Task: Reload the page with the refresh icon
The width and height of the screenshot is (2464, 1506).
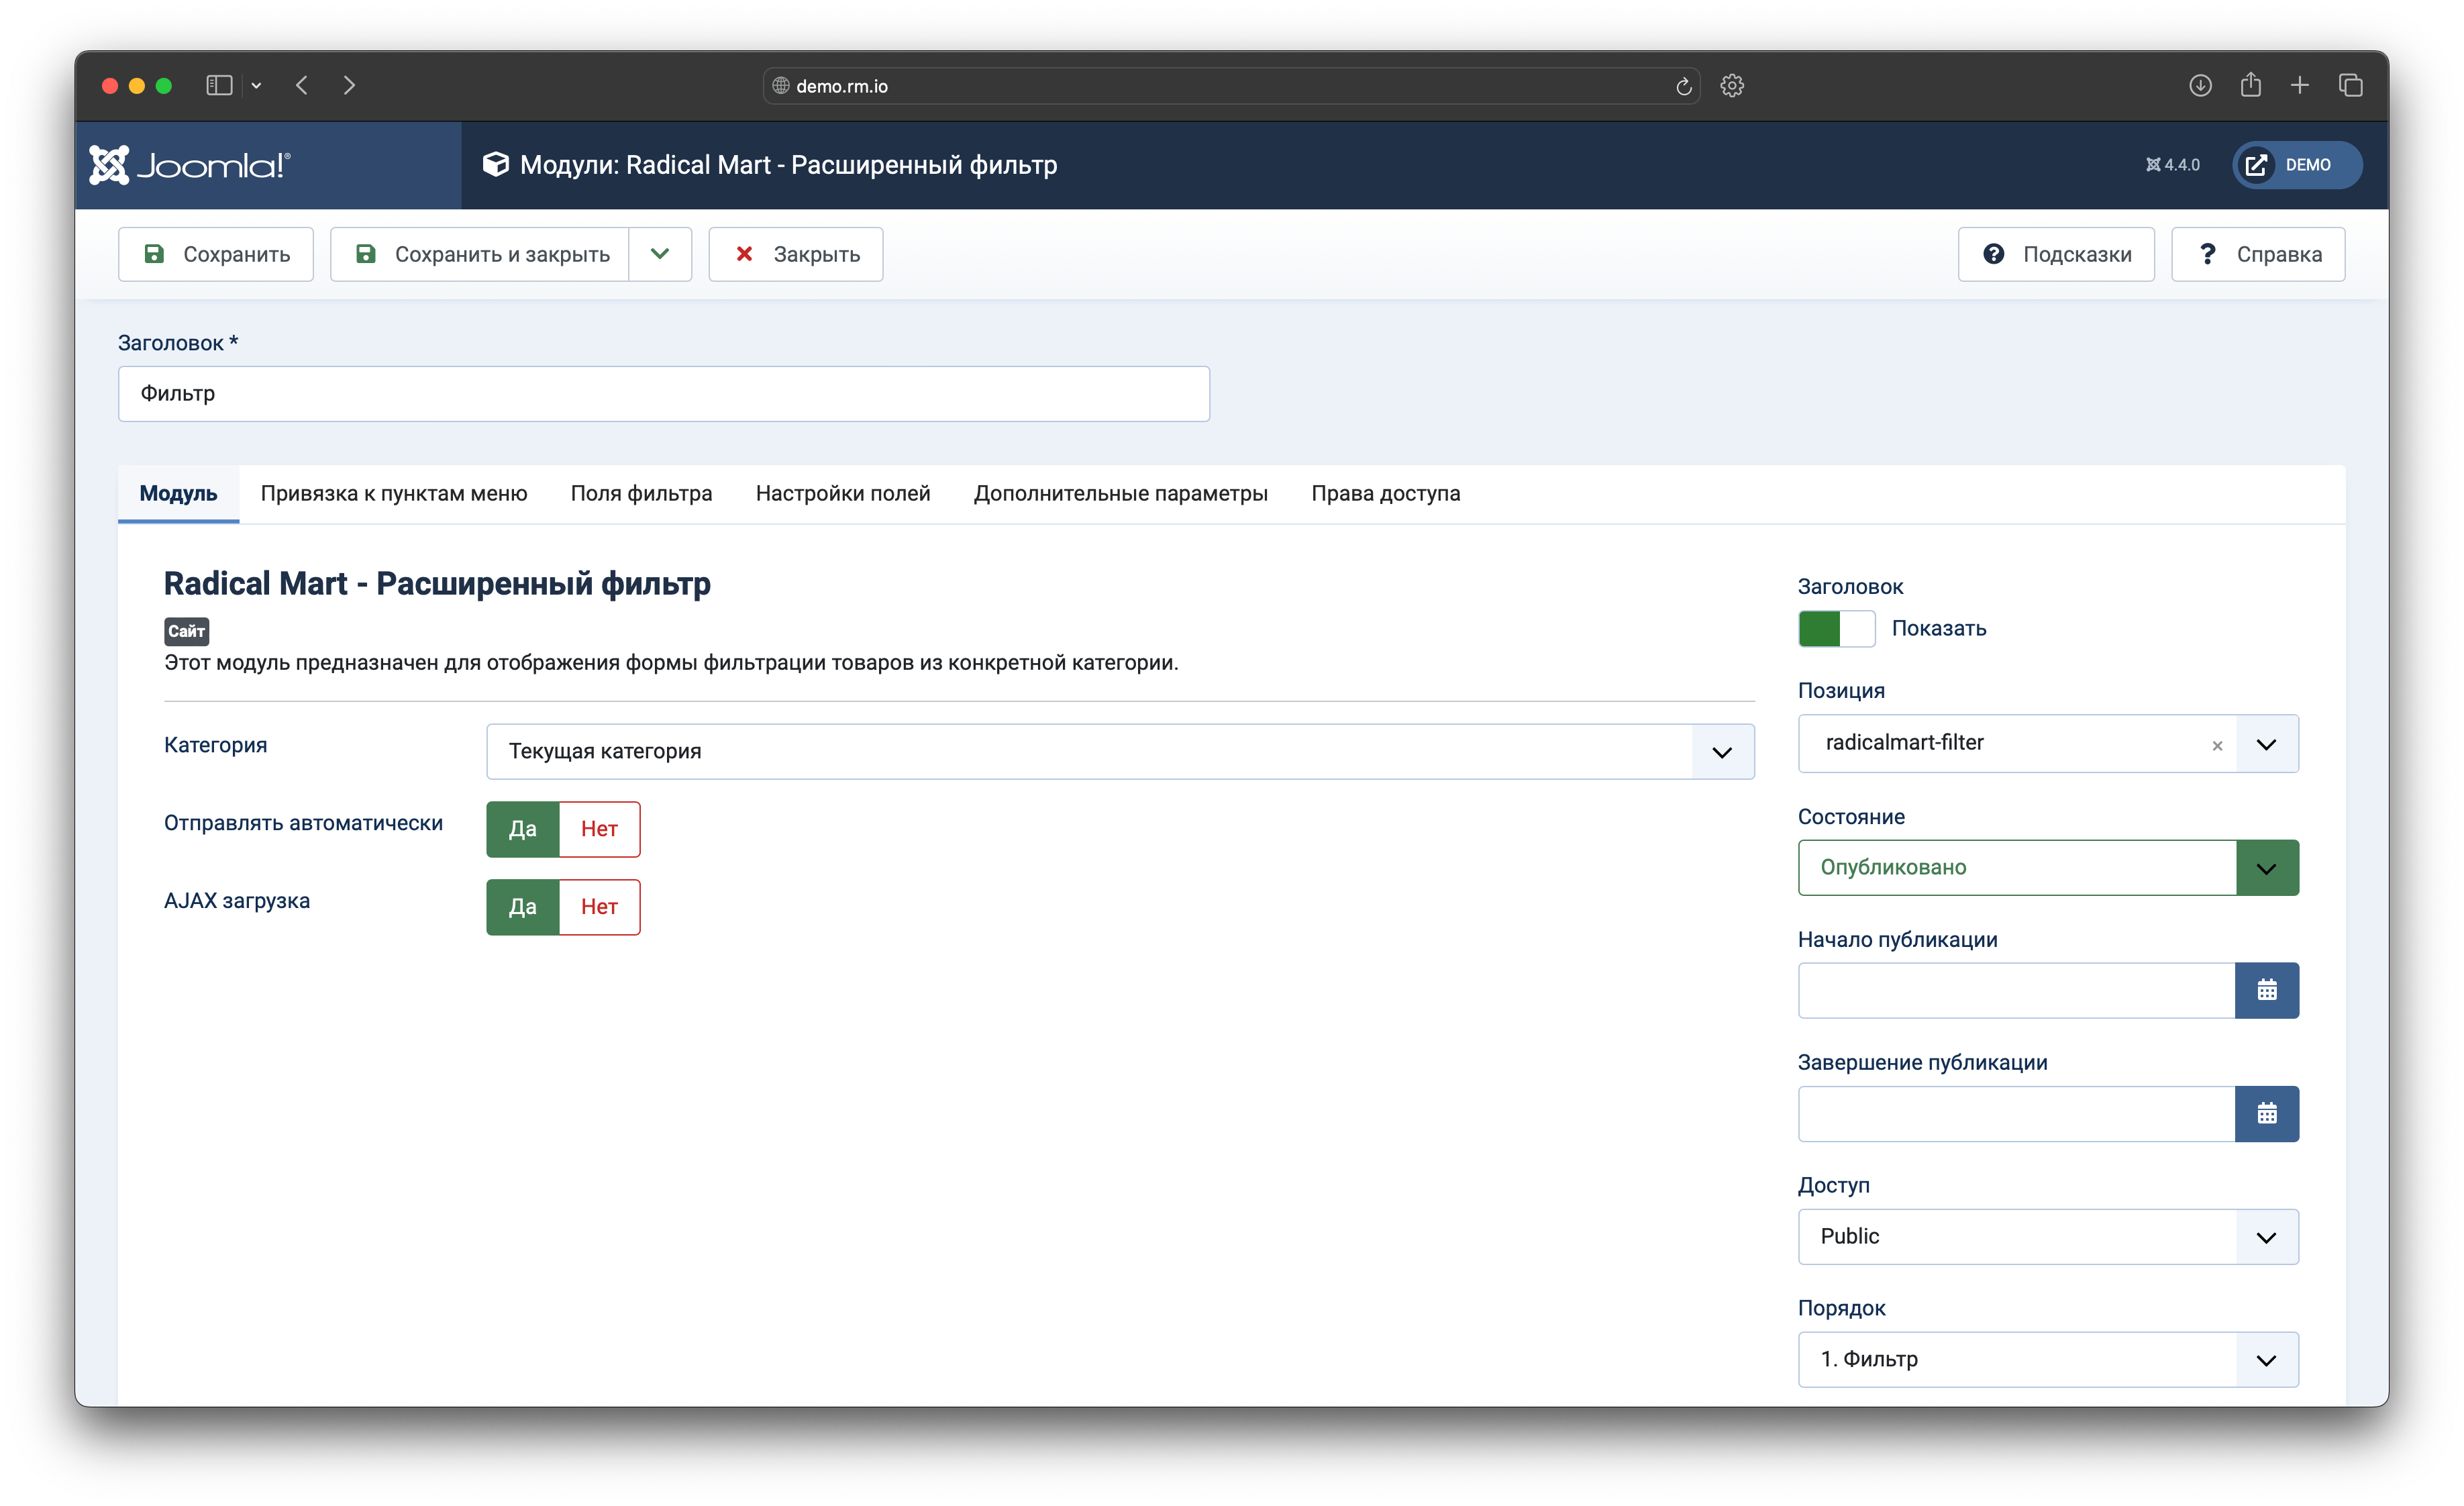Action: click(1683, 86)
